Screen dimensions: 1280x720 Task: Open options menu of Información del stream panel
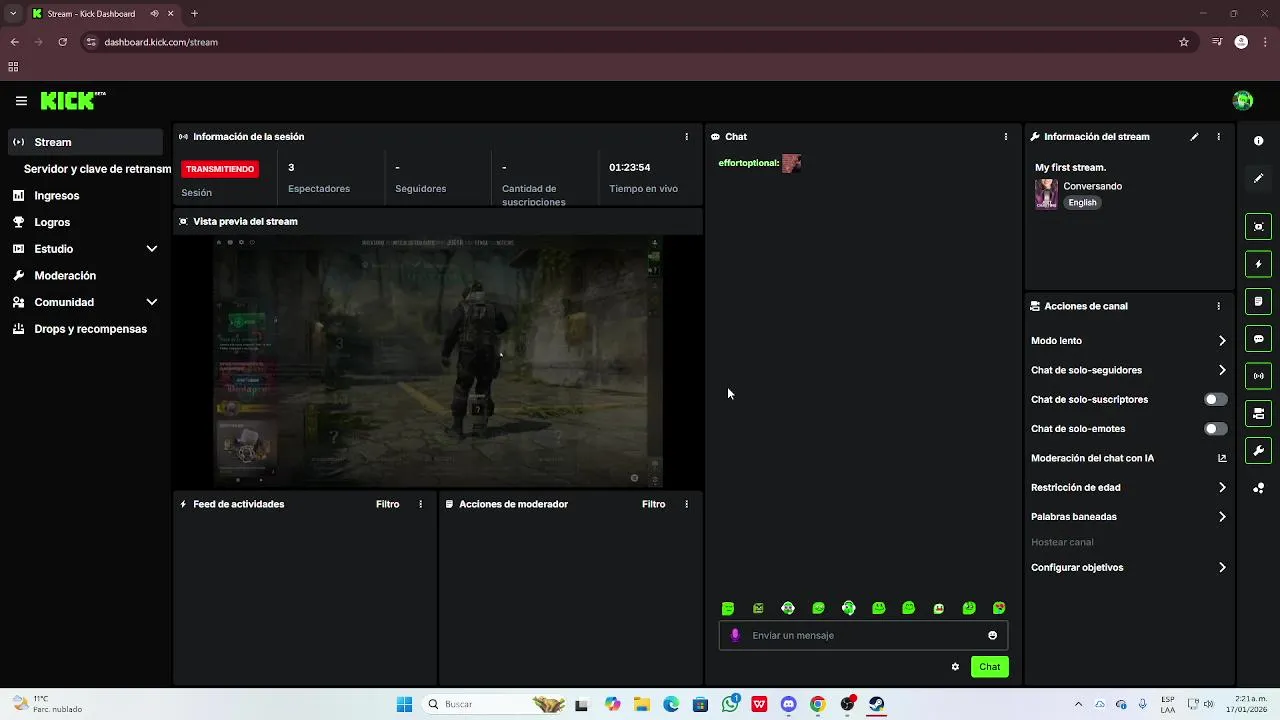(x=1218, y=137)
